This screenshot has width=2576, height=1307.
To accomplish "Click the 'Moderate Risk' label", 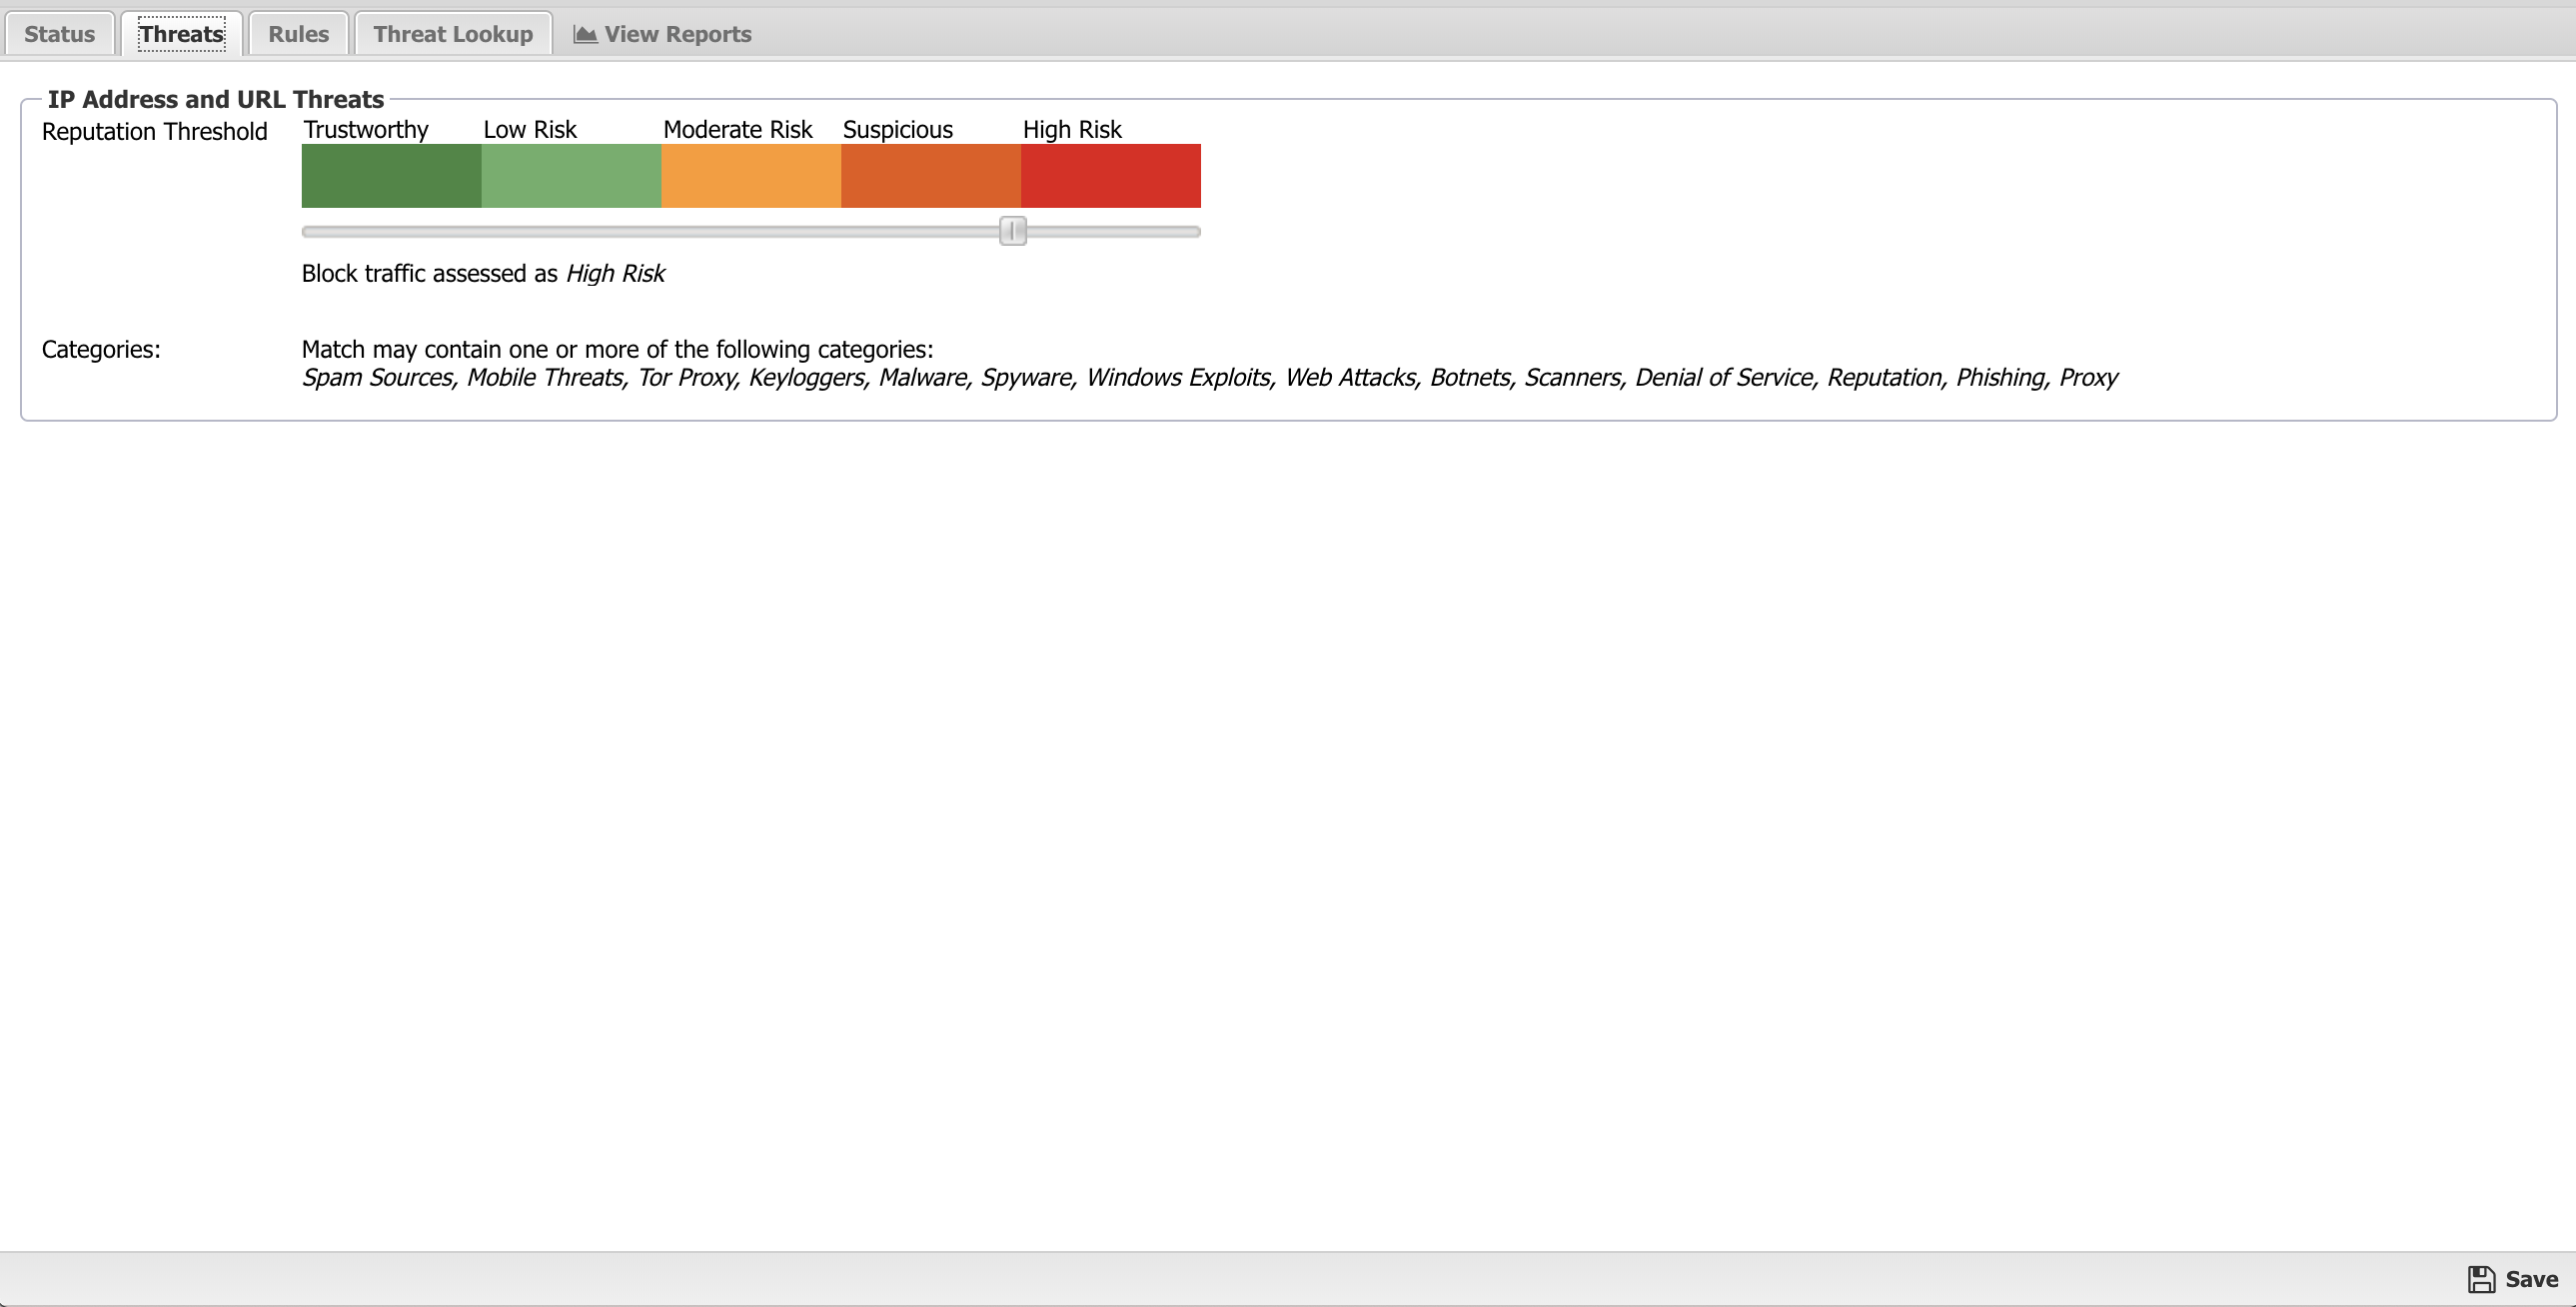I will click(738, 130).
